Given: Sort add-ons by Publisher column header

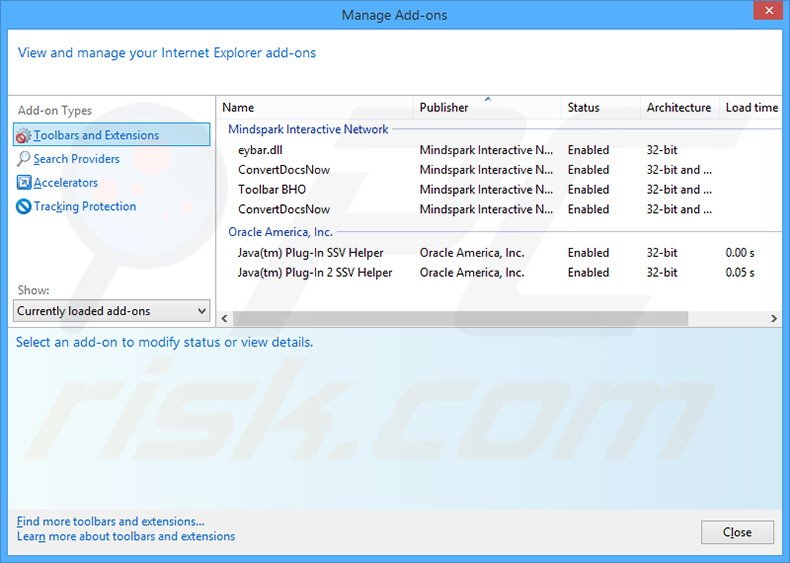Looking at the screenshot, I should (487, 107).
